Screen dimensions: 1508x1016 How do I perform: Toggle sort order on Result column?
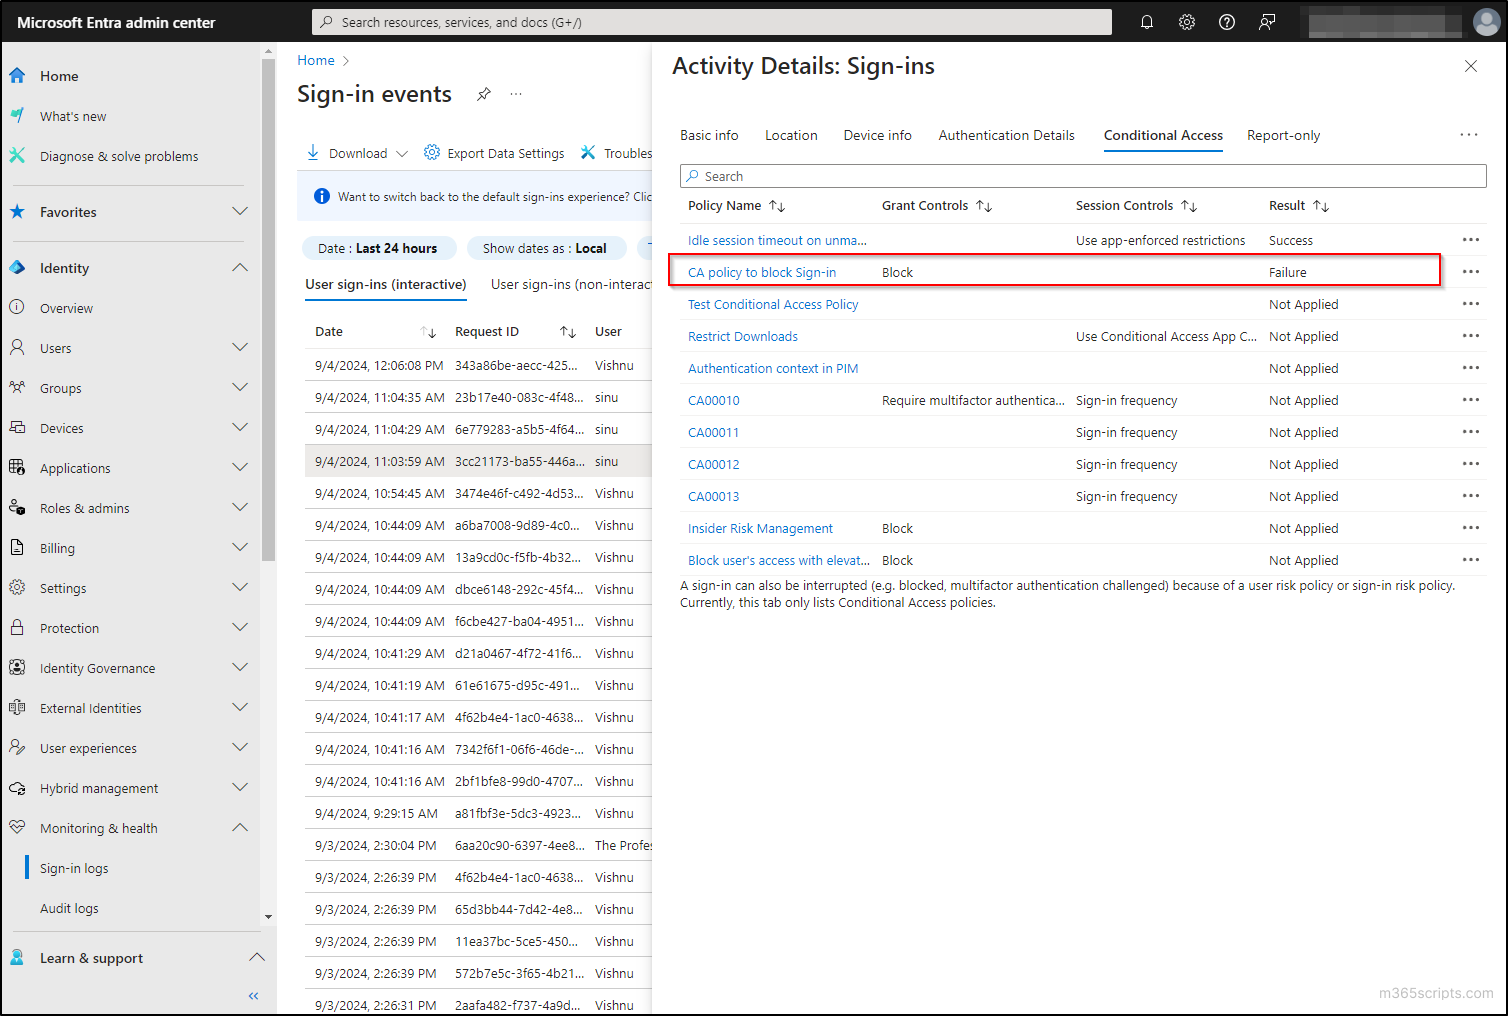[1322, 205]
